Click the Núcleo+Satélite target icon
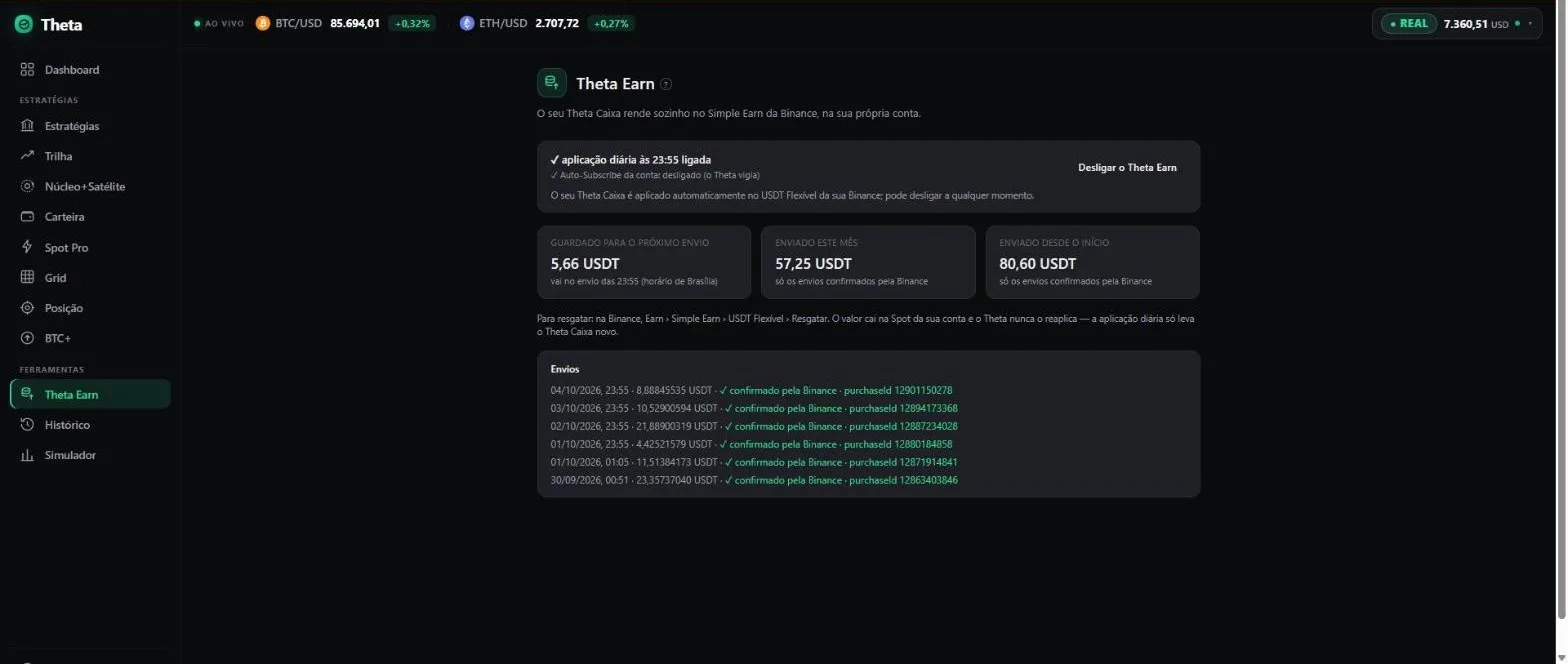 click(27, 186)
